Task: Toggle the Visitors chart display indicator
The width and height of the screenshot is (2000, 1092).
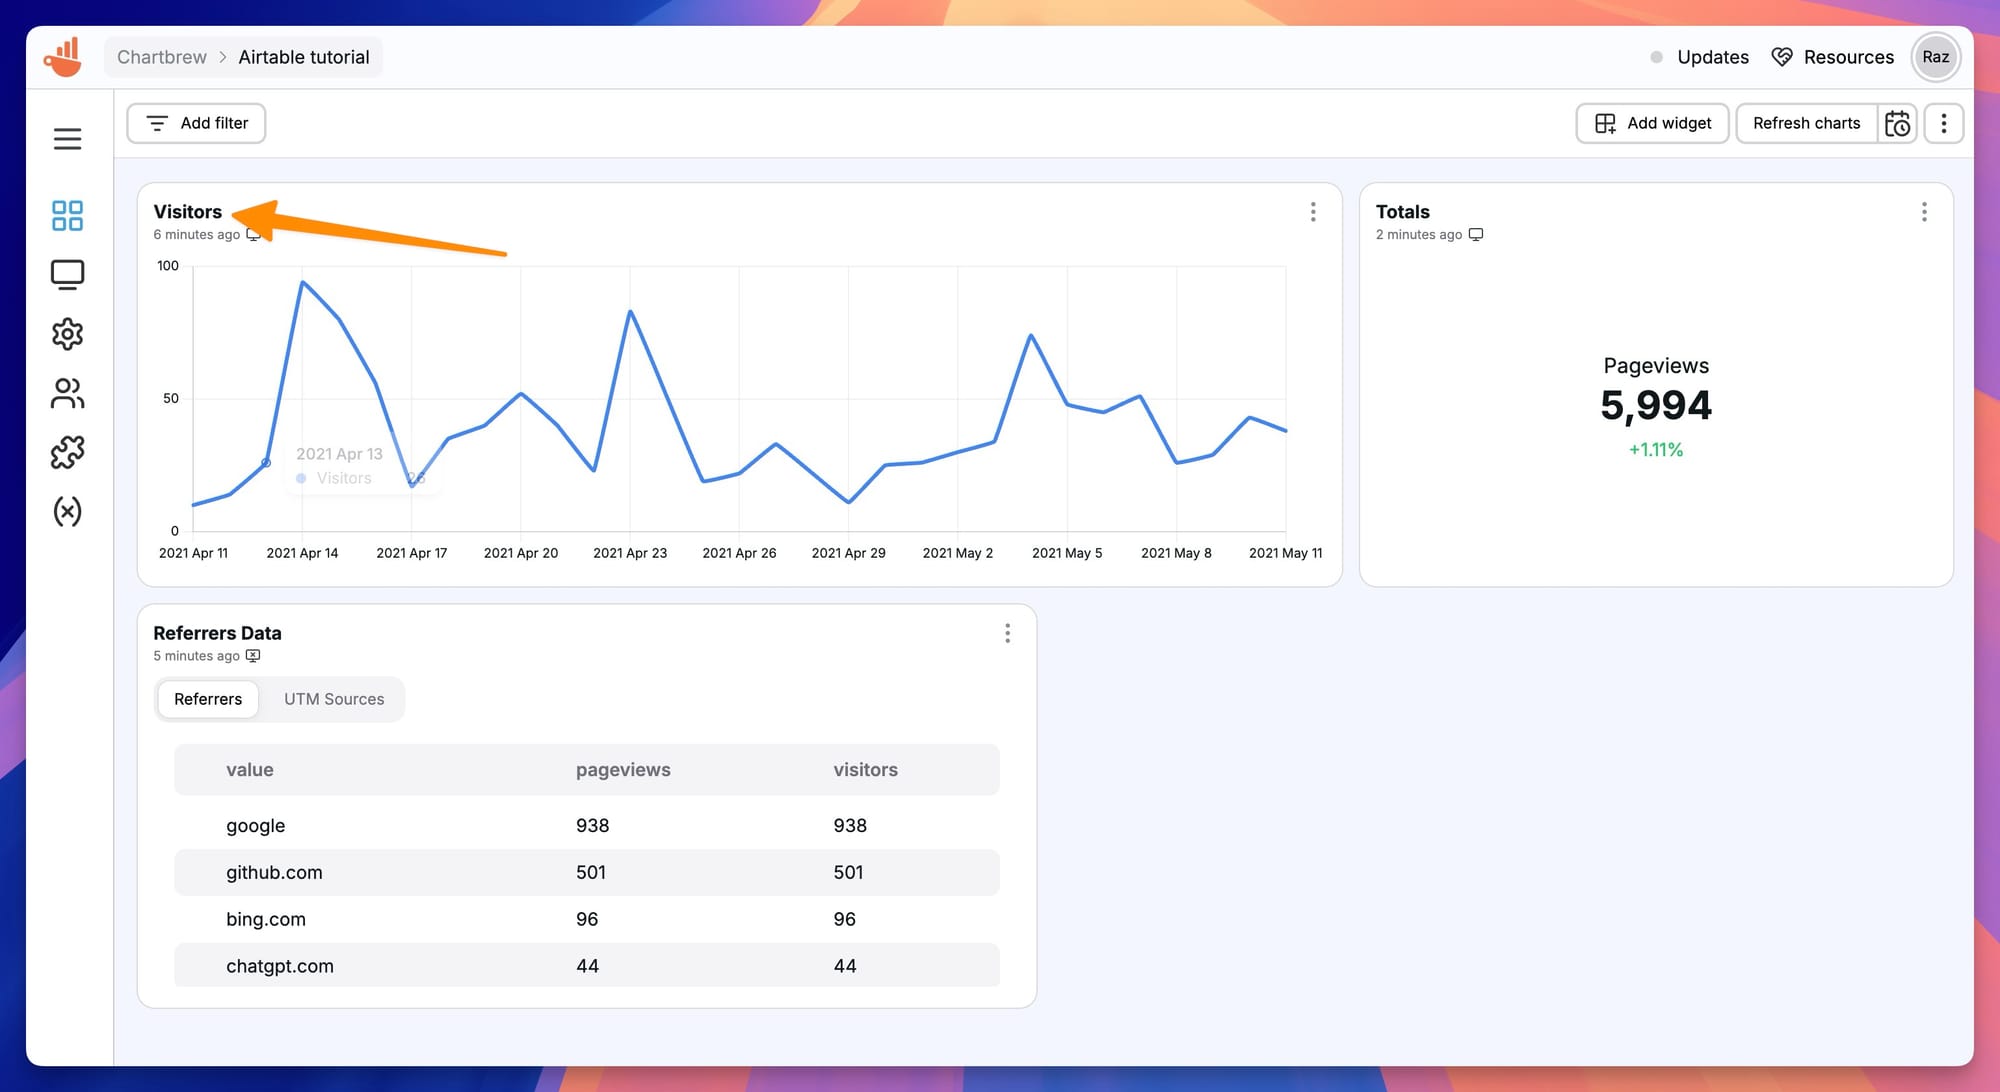Action: point(255,234)
